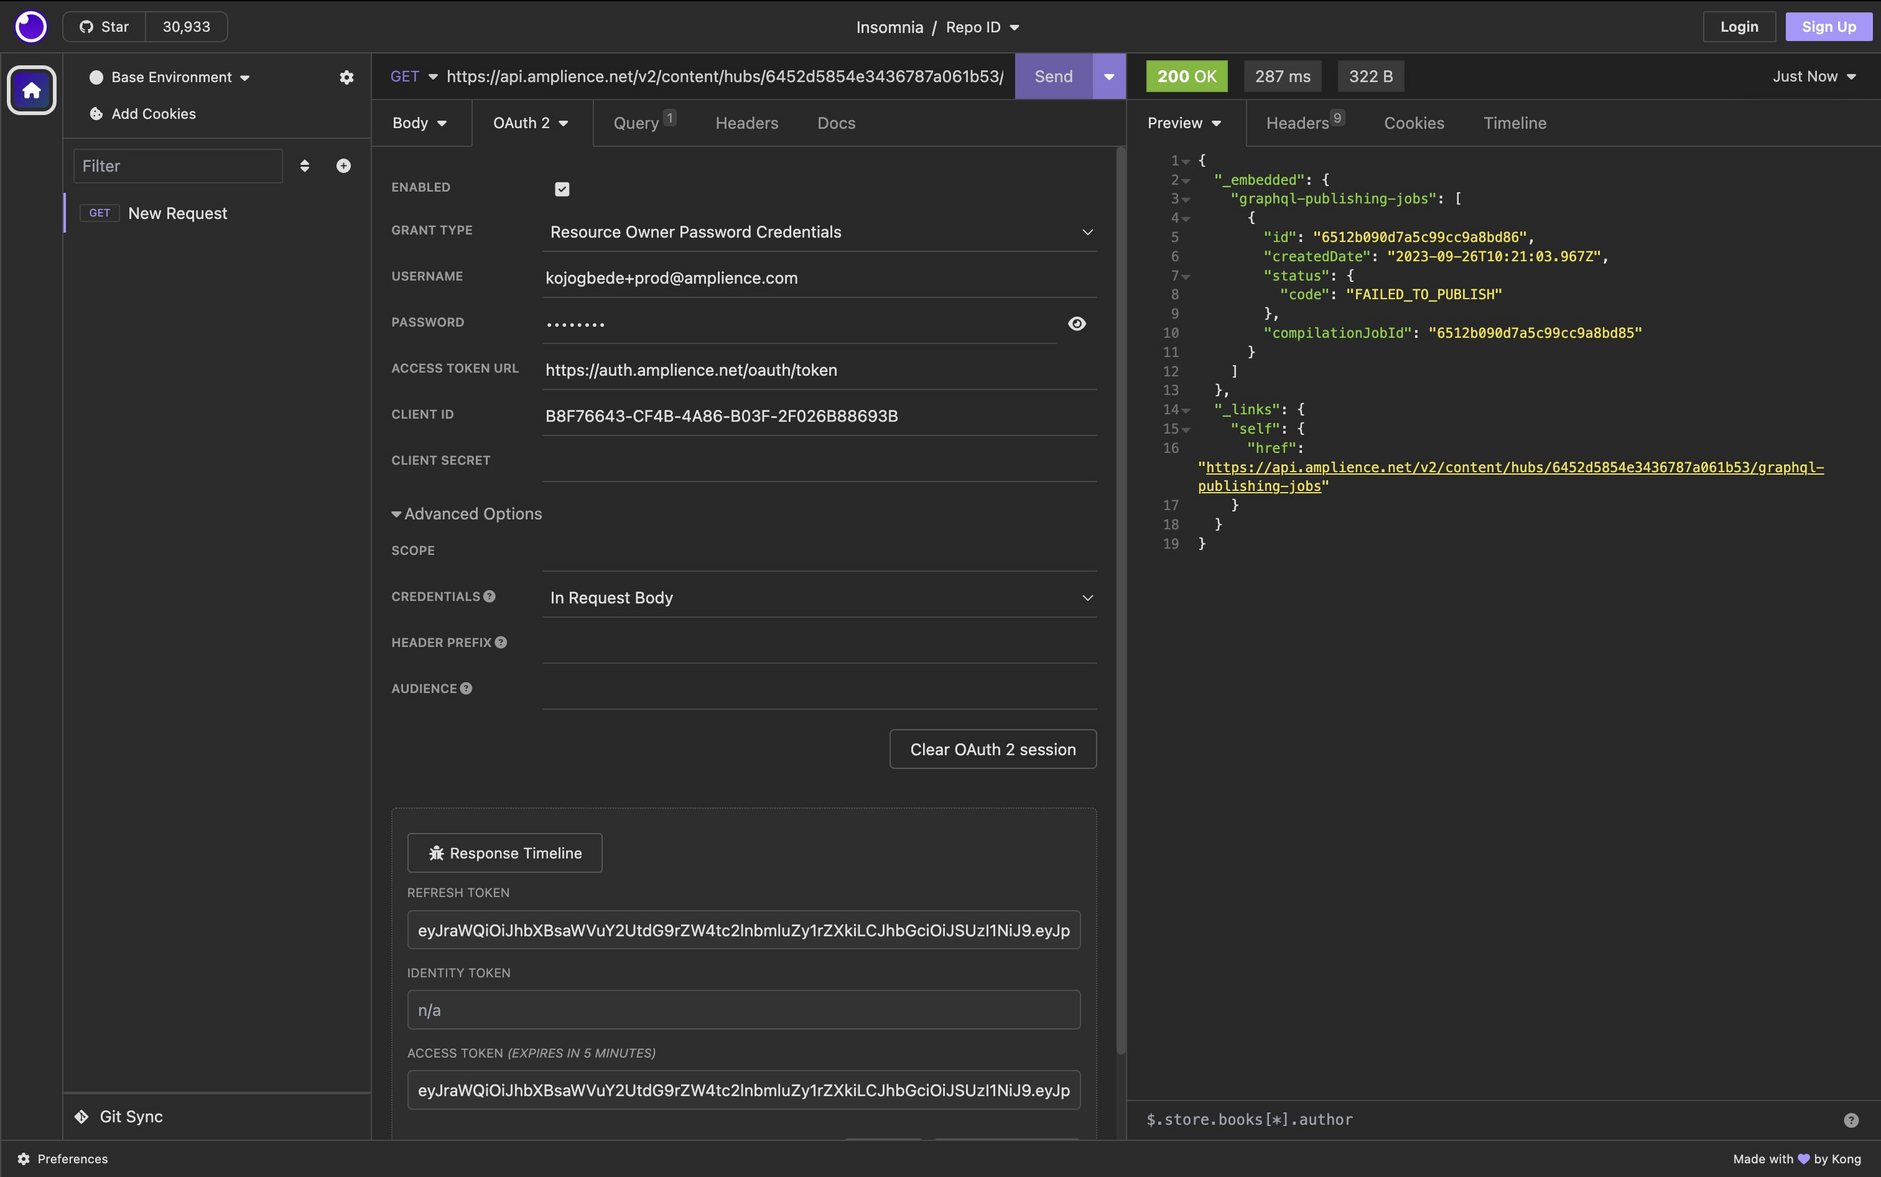Viewport: 1881px width, 1177px height.
Task: Click the response filter help icon
Action: pyautogui.click(x=1851, y=1120)
